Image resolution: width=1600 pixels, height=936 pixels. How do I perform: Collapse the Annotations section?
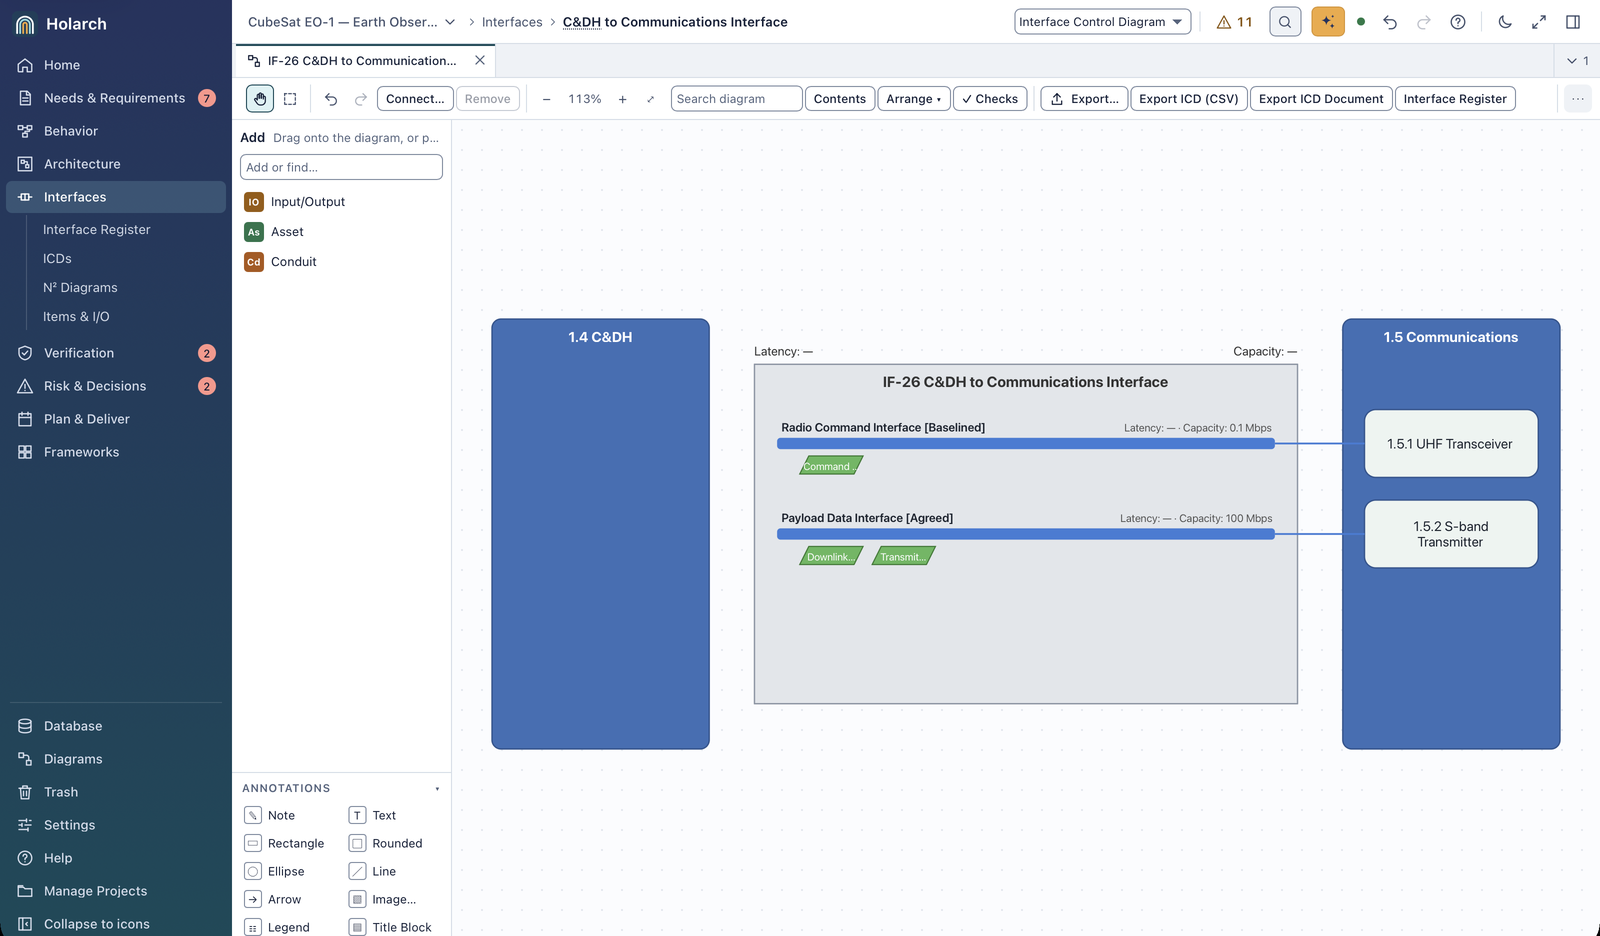pos(437,789)
